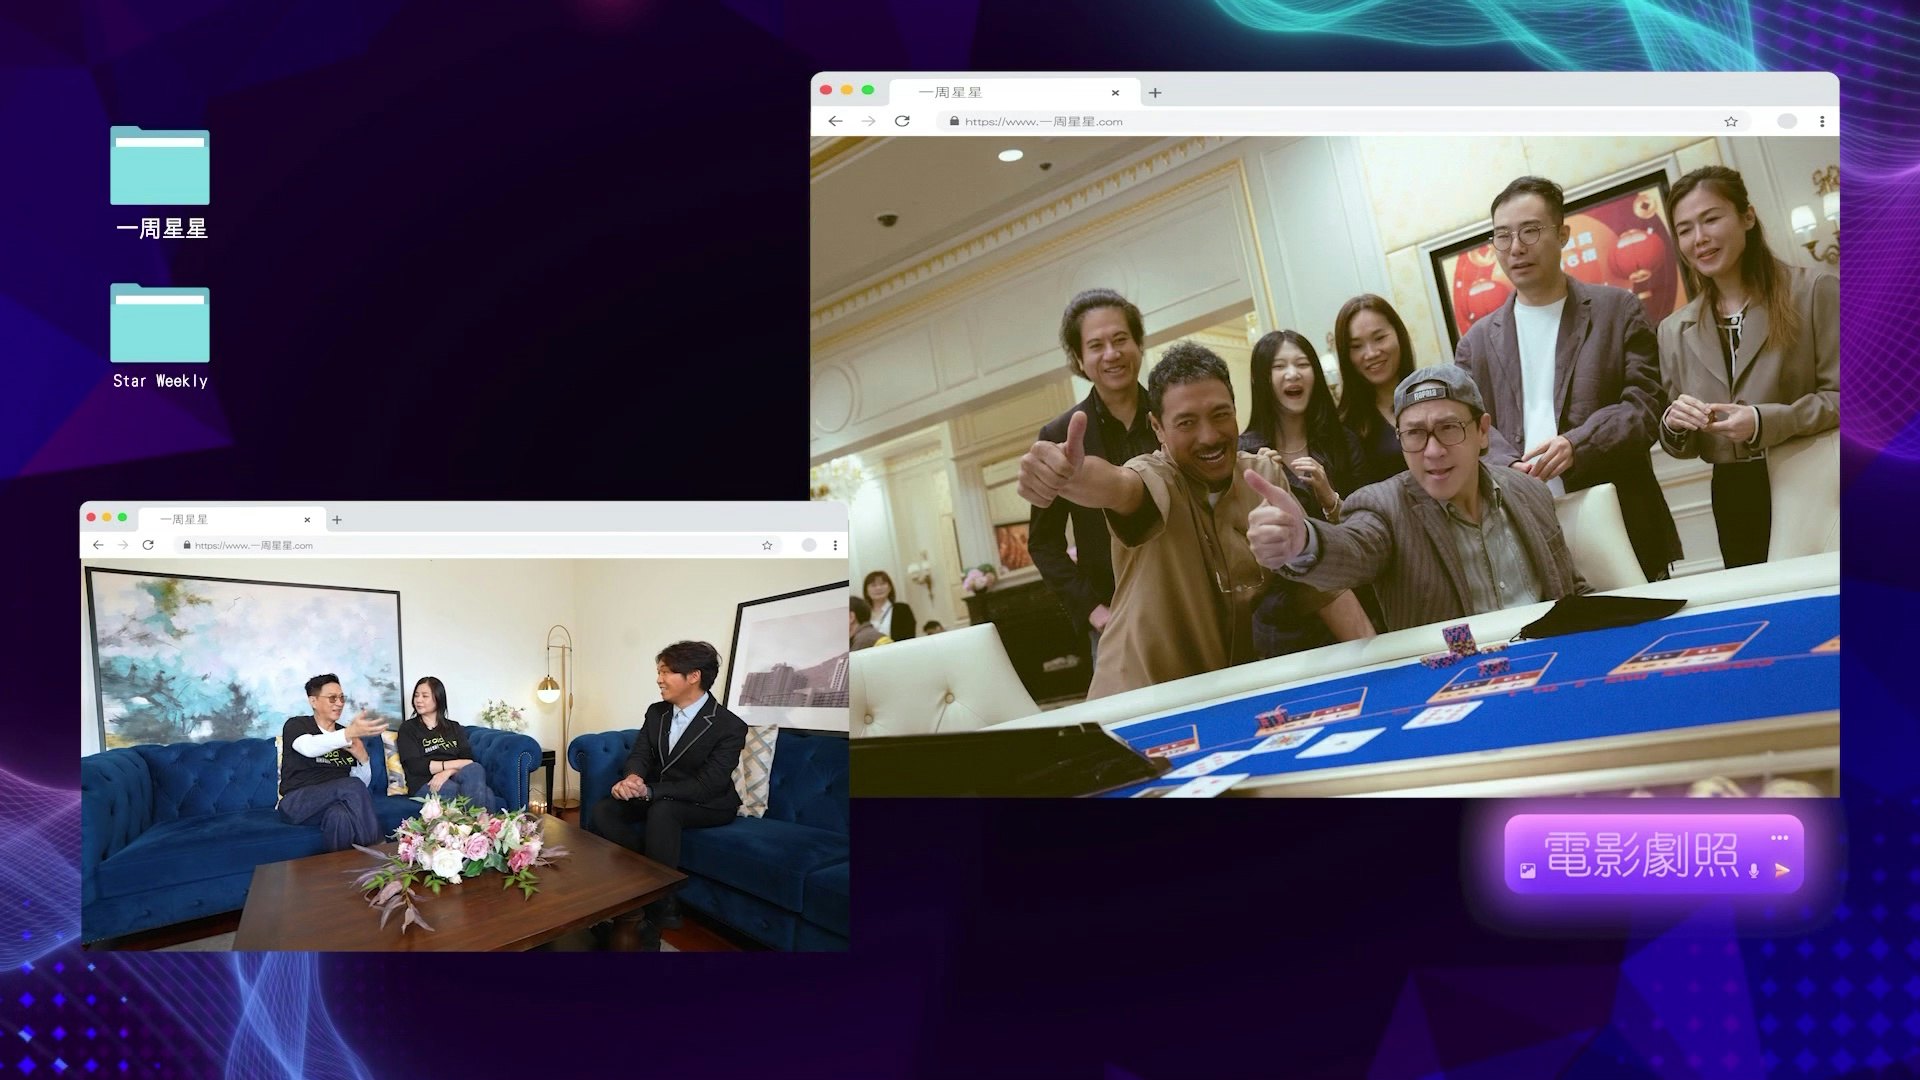Close the tab in small browser window
The width and height of the screenshot is (1920, 1080).
tap(307, 520)
